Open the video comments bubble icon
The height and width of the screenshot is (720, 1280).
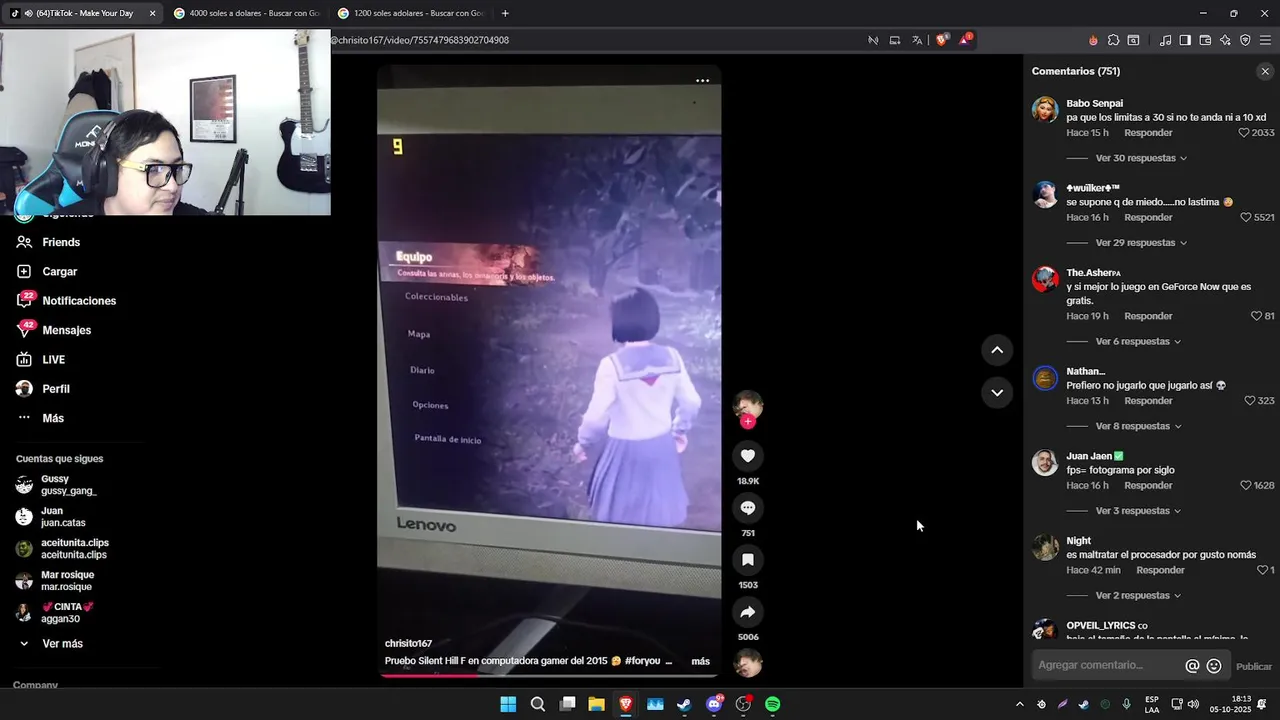point(747,508)
